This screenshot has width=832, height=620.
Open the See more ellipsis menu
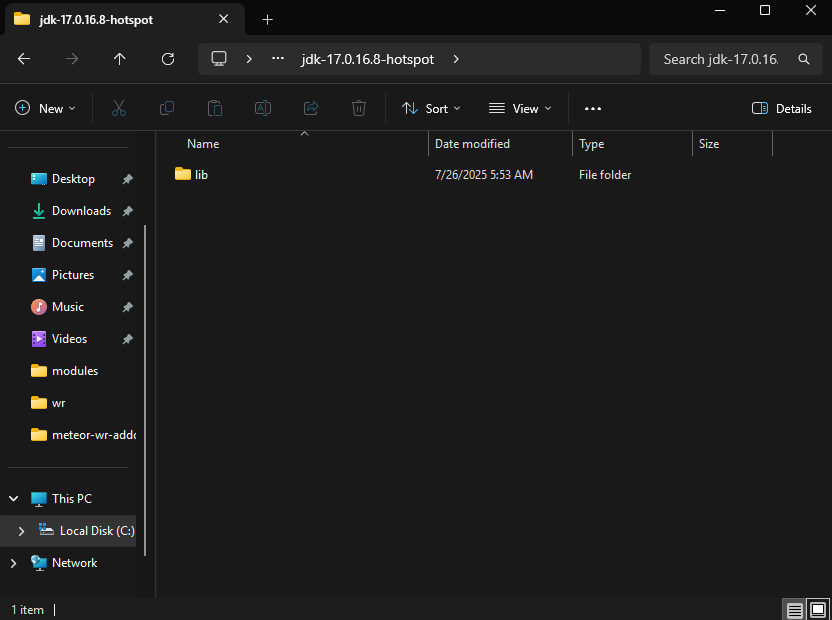593,108
